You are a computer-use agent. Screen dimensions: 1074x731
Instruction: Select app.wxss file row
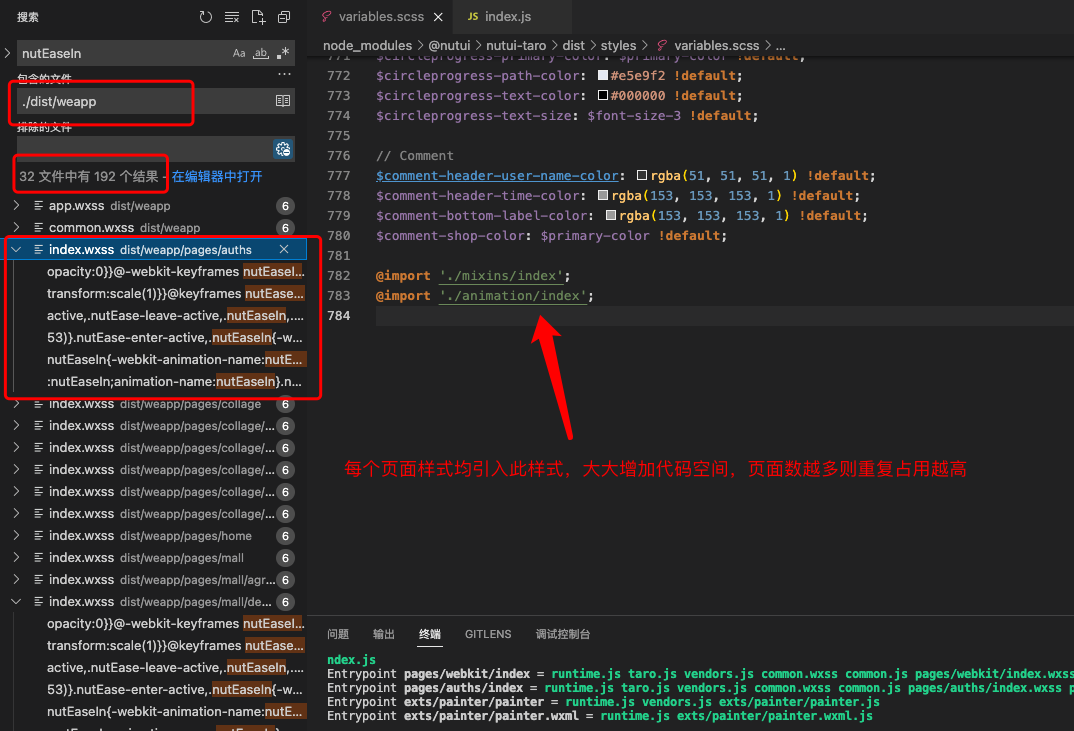click(154, 206)
